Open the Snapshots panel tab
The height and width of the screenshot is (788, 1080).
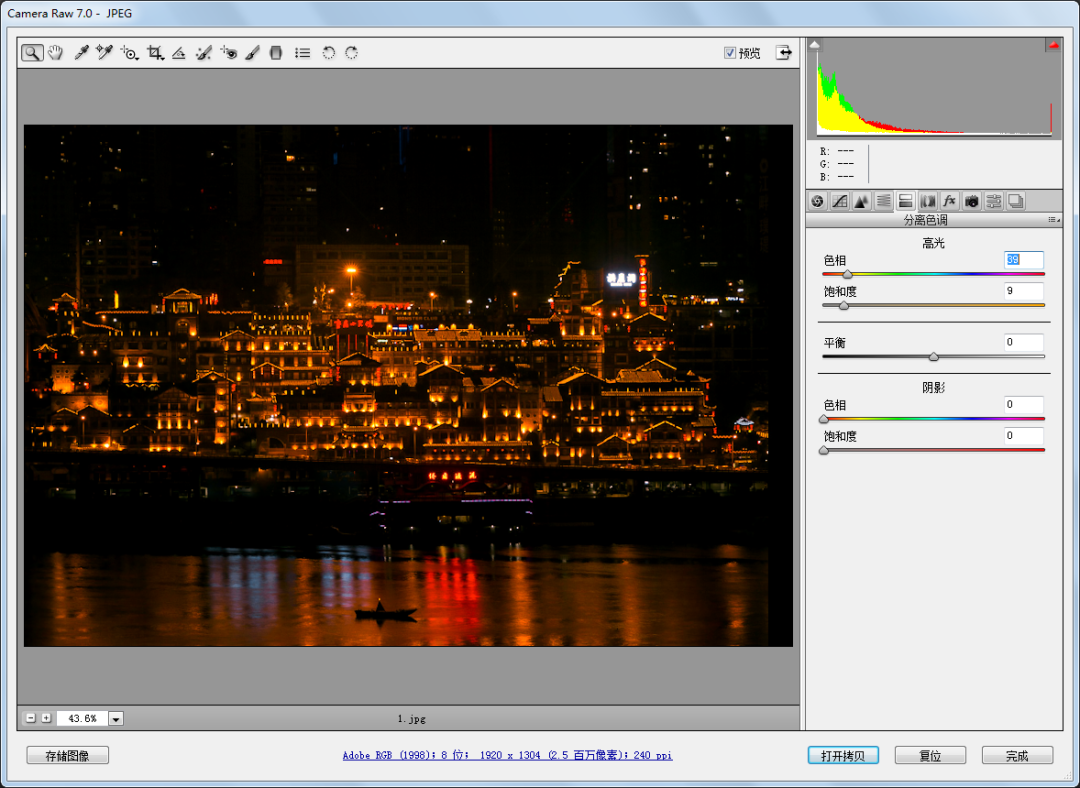pos(1016,201)
